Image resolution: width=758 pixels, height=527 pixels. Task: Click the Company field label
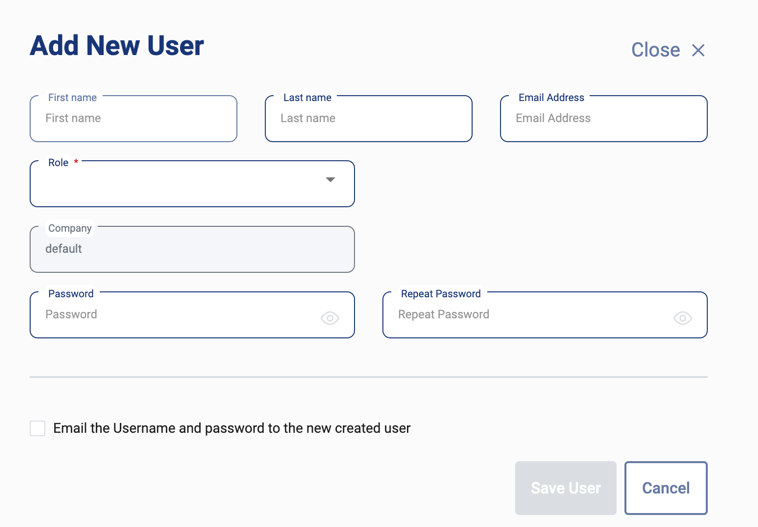pos(70,228)
